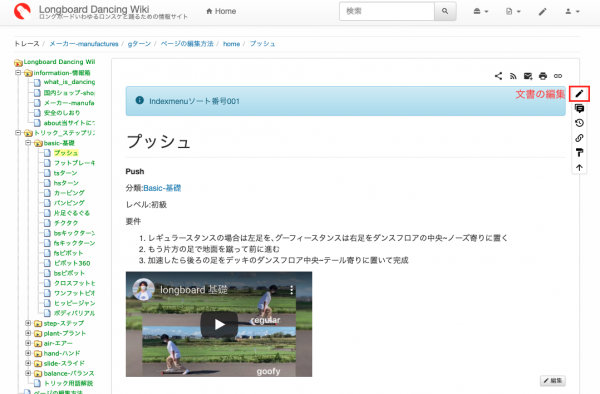This screenshot has height=394, width=600.
Task: Open the video's three-dot options menu
Action: tap(292, 290)
